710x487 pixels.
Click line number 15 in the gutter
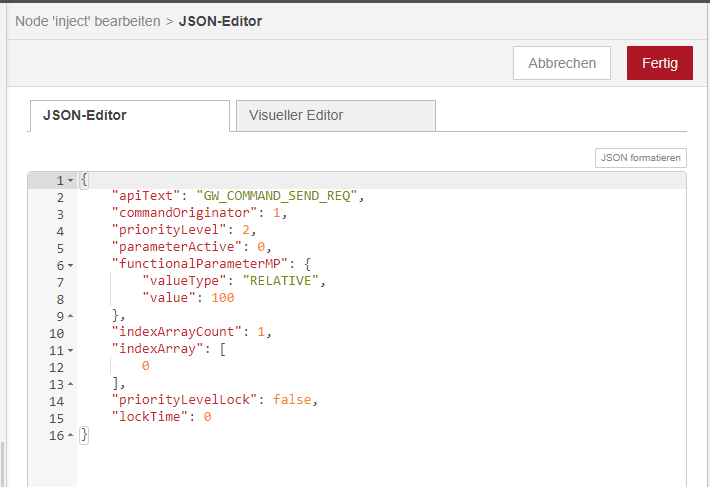pos(57,419)
